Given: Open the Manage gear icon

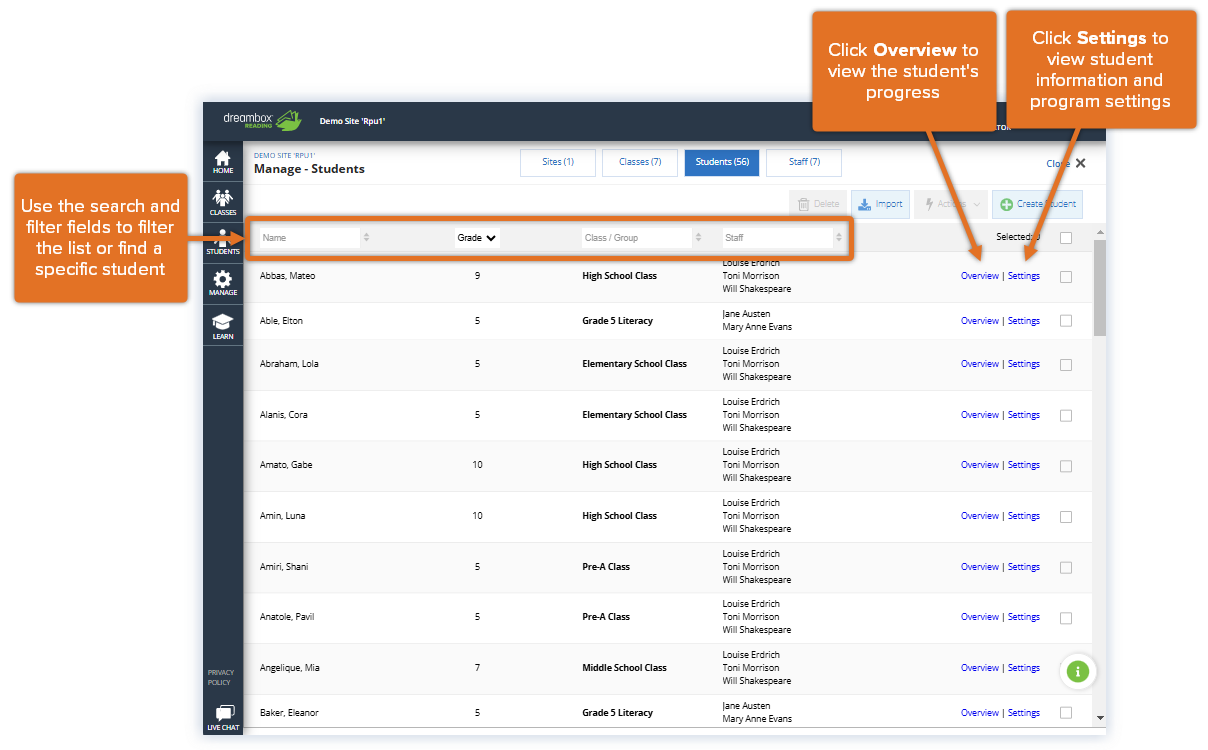Looking at the screenshot, I should [222, 281].
